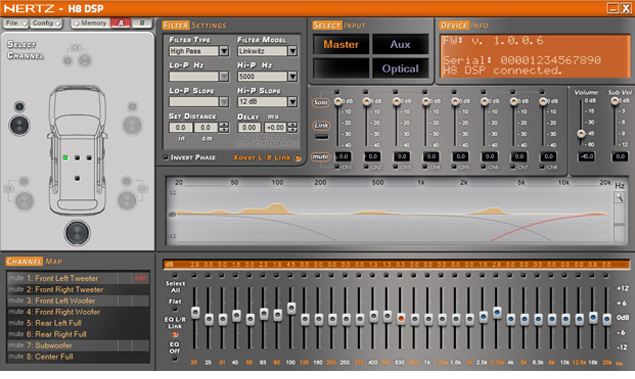This screenshot has width=635, height=379.
Task: Select the subwoofer speaker icon behind the car
Action: point(77,233)
